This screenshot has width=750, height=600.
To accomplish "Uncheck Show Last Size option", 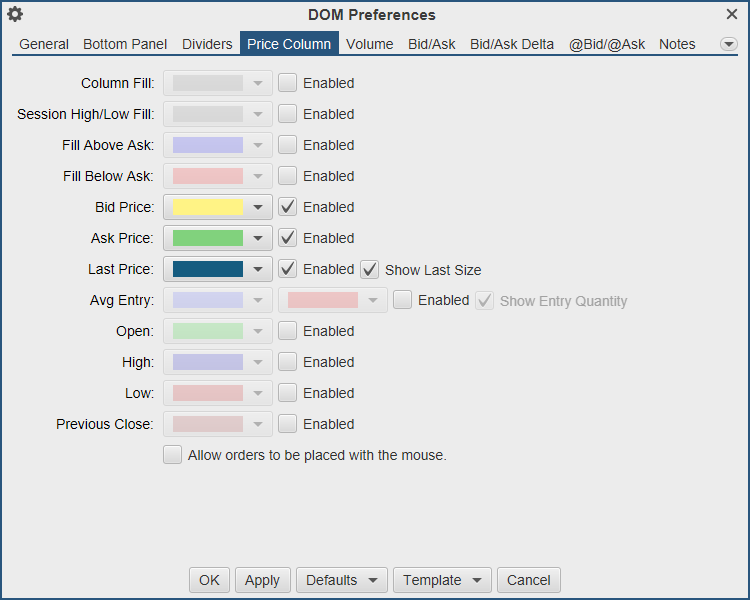I will pyautogui.click(x=370, y=269).
